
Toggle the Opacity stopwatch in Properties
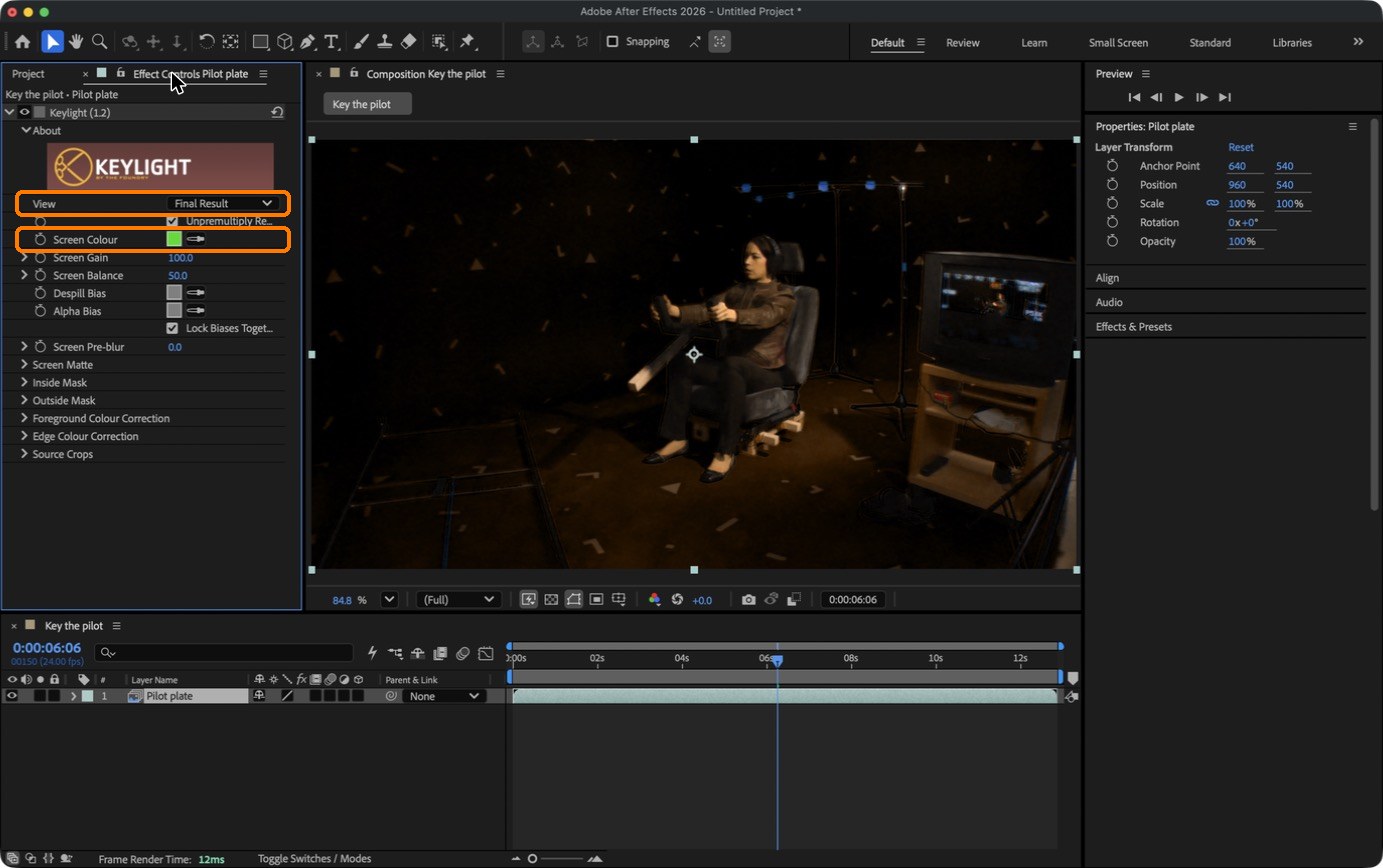pyautogui.click(x=1112, y=242)
